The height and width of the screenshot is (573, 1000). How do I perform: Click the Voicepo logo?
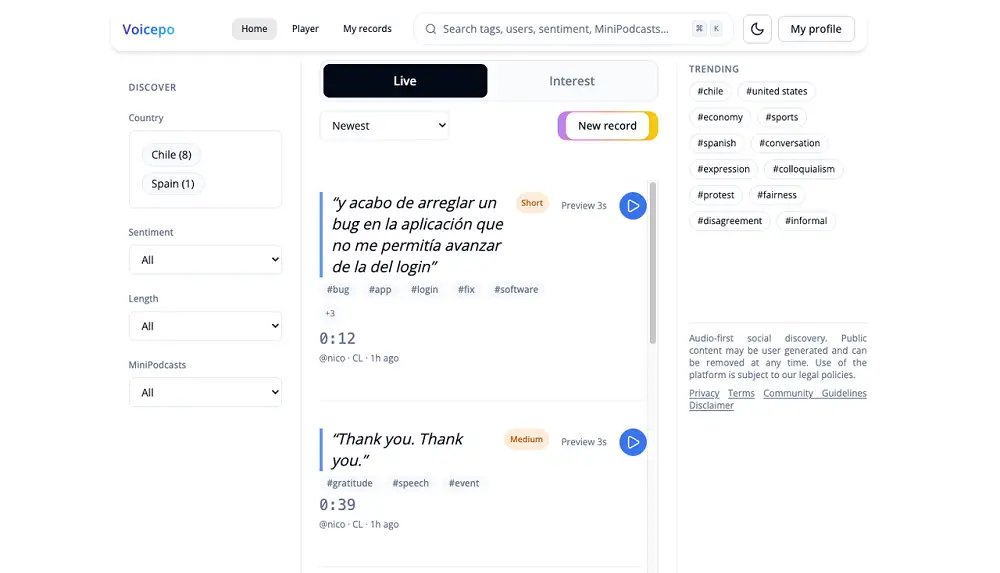(x=148, y=29)
